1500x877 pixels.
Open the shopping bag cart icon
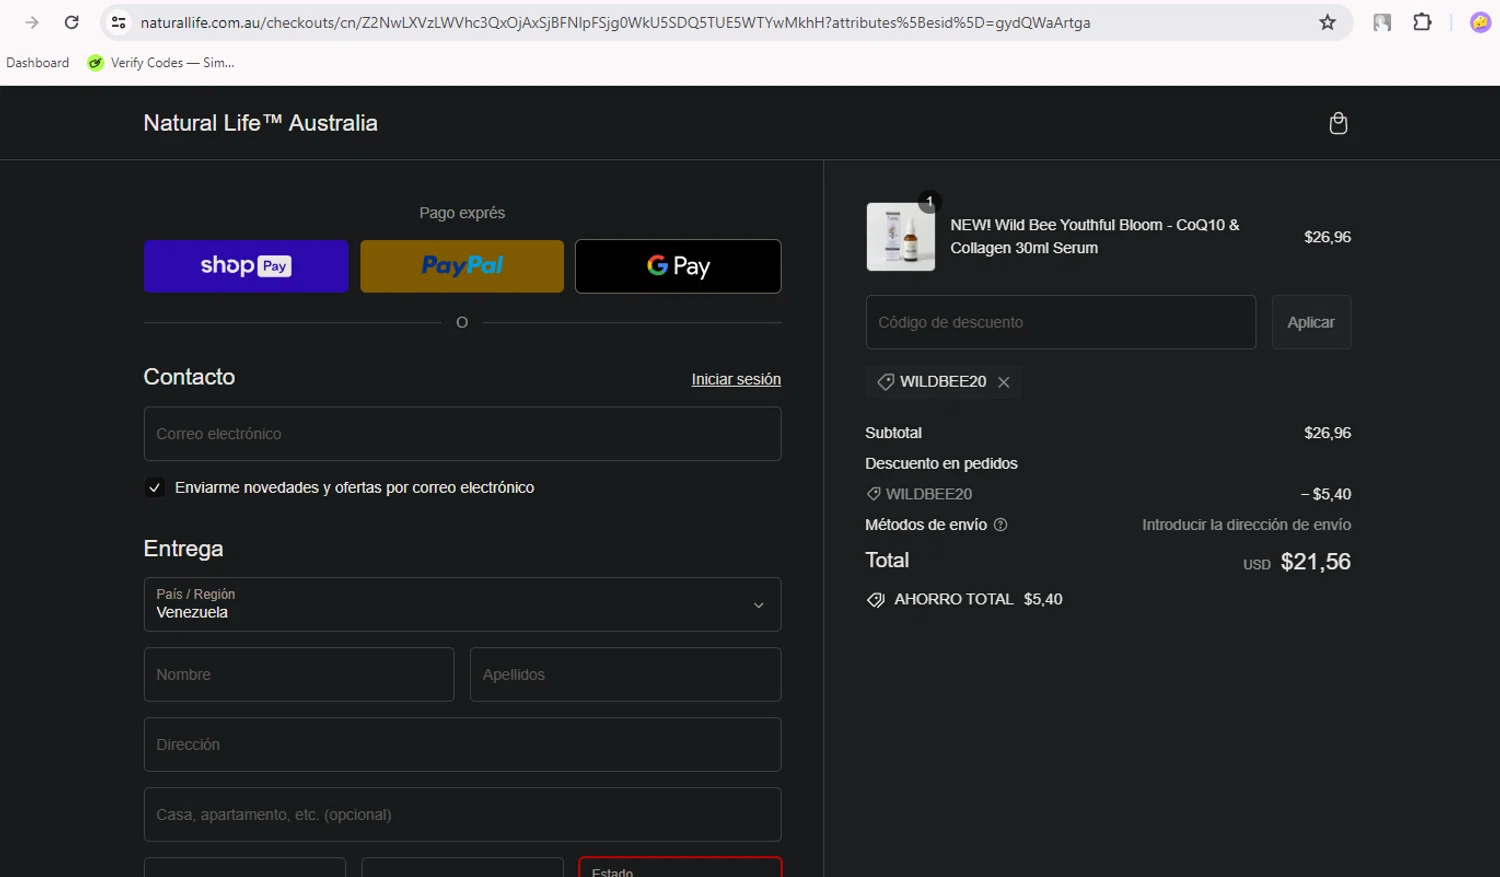click(1338, 123)
